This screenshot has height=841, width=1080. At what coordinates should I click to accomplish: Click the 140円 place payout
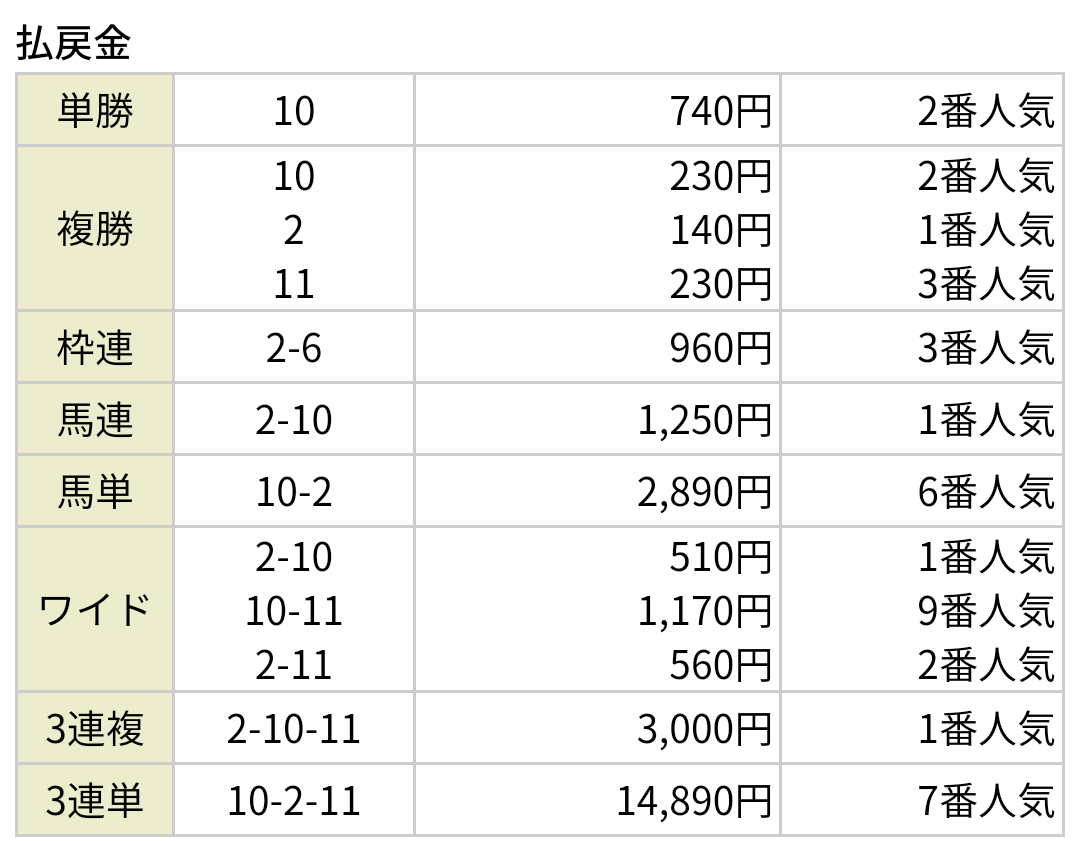tap(720, 230)
